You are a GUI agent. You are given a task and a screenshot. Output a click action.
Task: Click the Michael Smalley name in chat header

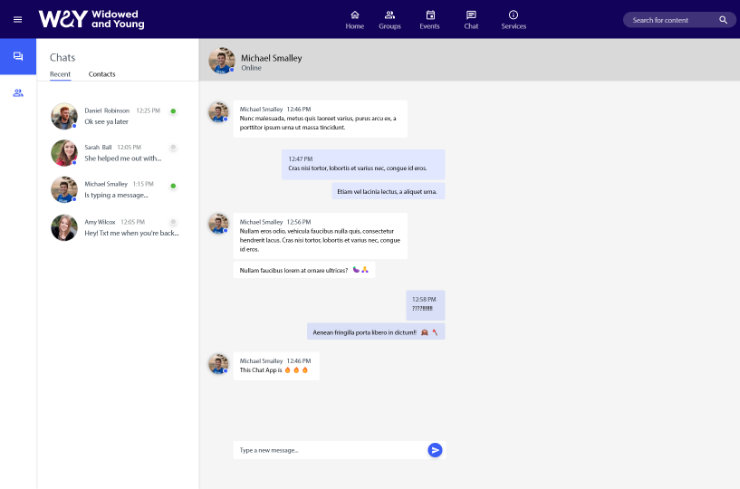click(271, 58)
